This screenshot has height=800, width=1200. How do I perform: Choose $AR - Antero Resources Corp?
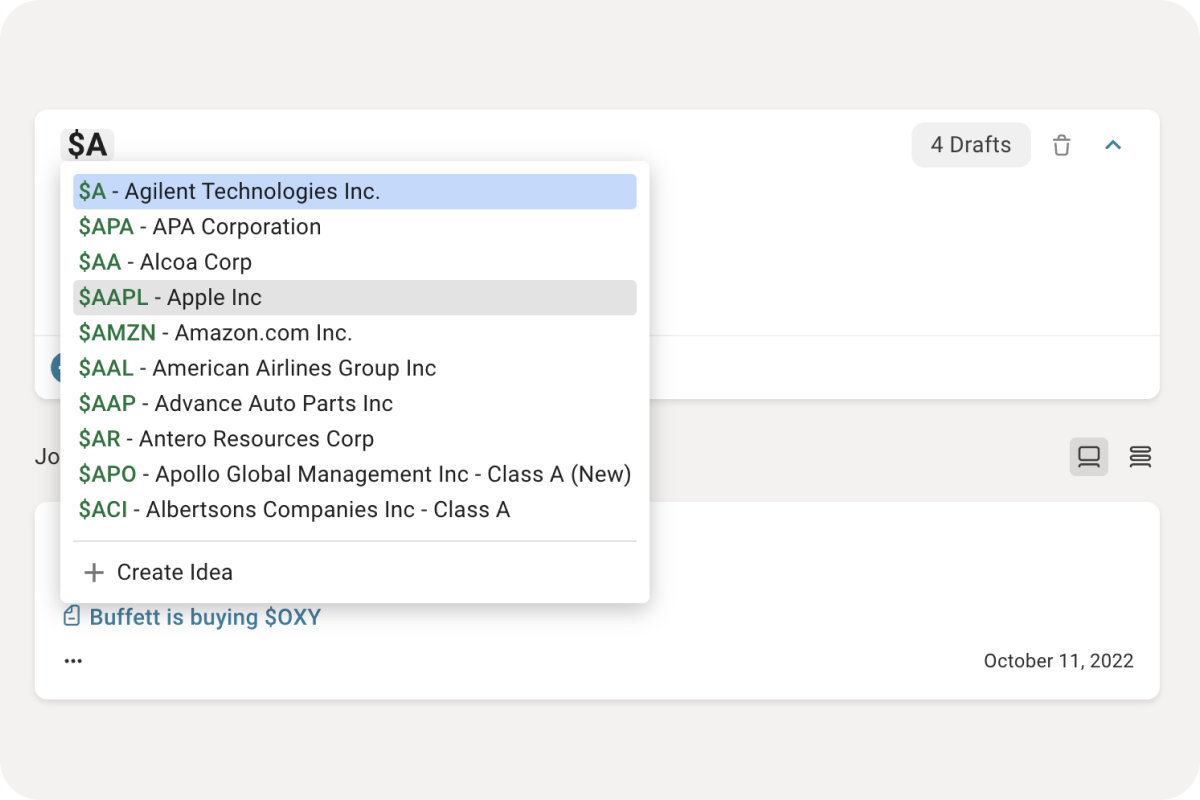click(355, 438)
